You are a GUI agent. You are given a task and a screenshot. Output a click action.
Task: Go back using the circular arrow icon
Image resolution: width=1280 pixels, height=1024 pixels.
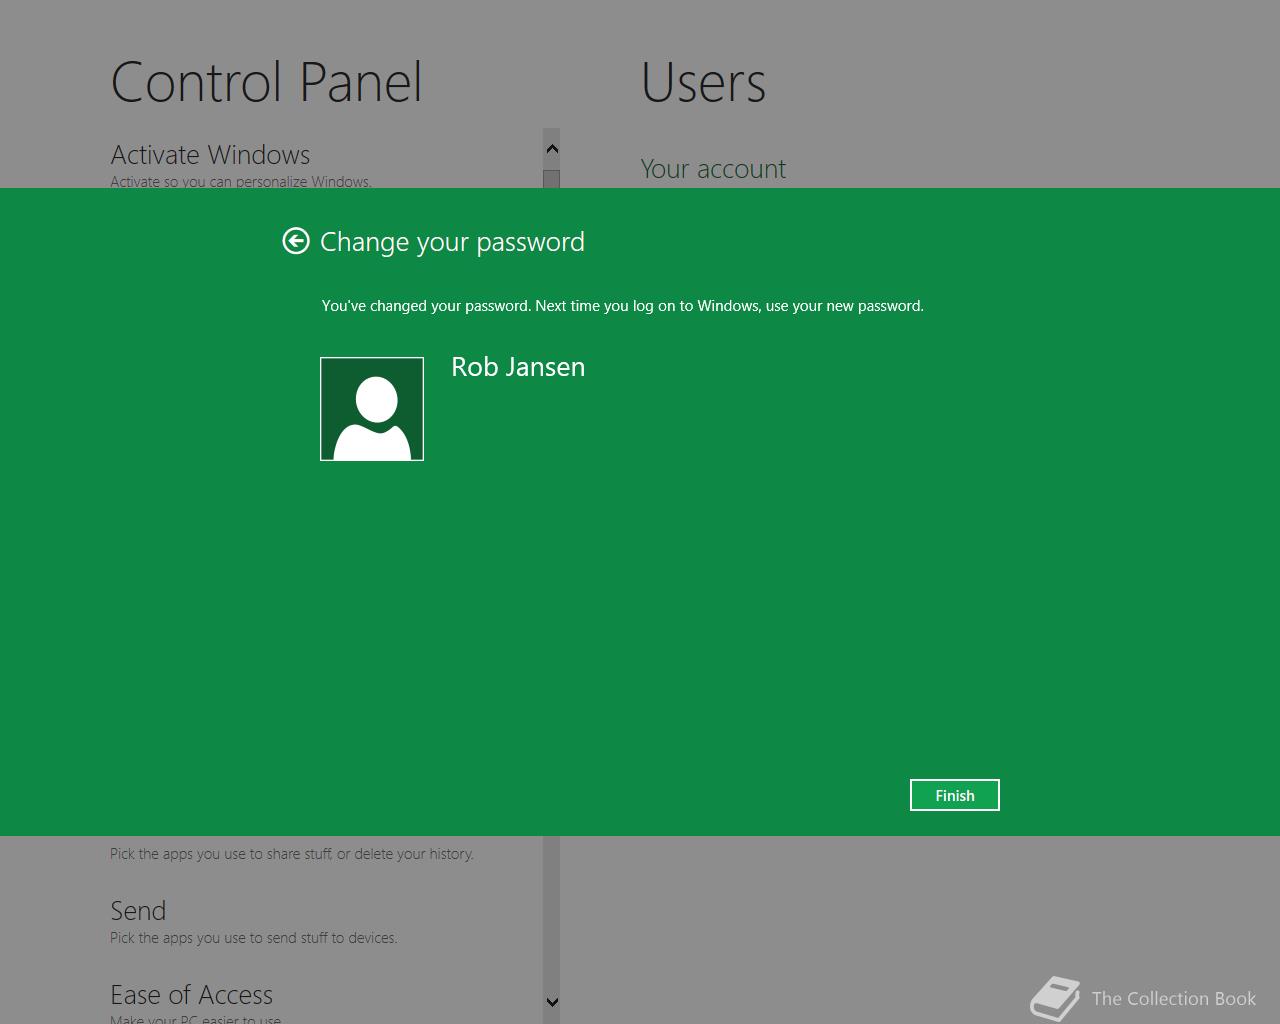(x=296, y=241)
